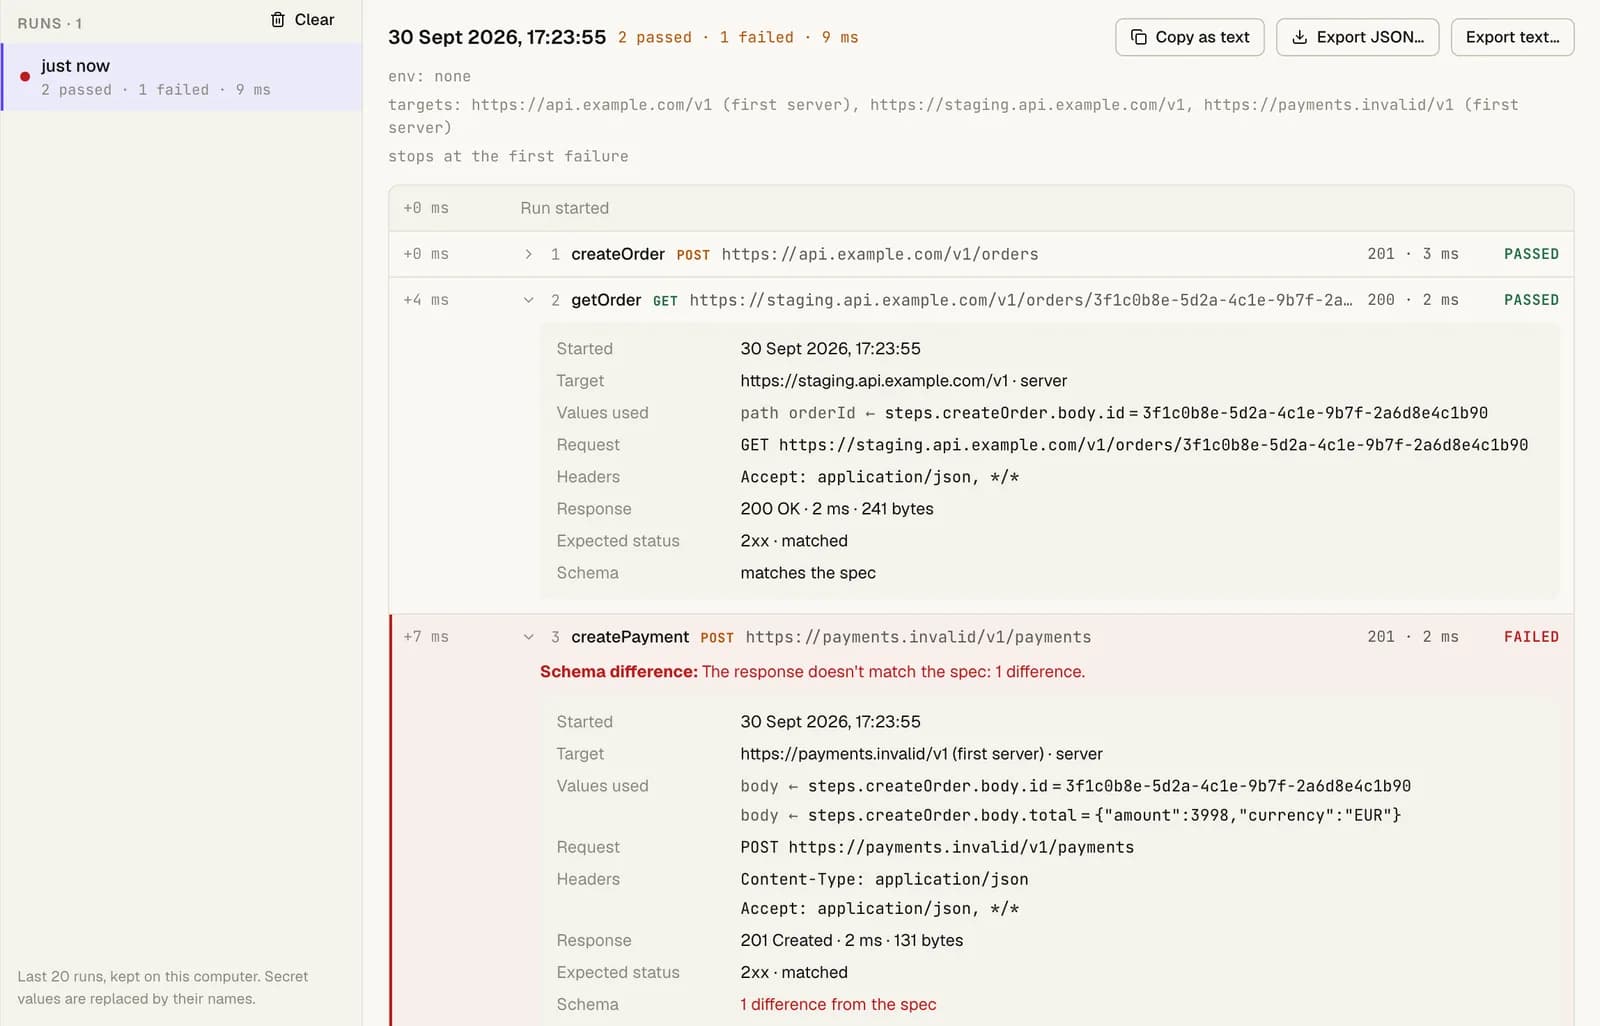Click the red failed status dot
Image resolution: width=1600 pixels, height=1026 pixels.
coord(25,77)
